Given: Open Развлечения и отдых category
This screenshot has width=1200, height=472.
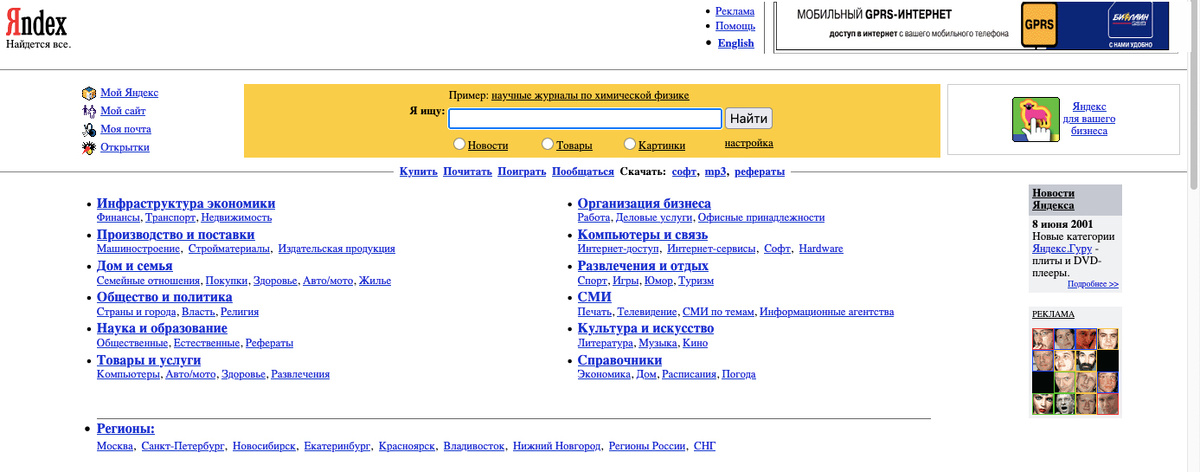Looking at the screenshot, I should (x=643, y=265).
